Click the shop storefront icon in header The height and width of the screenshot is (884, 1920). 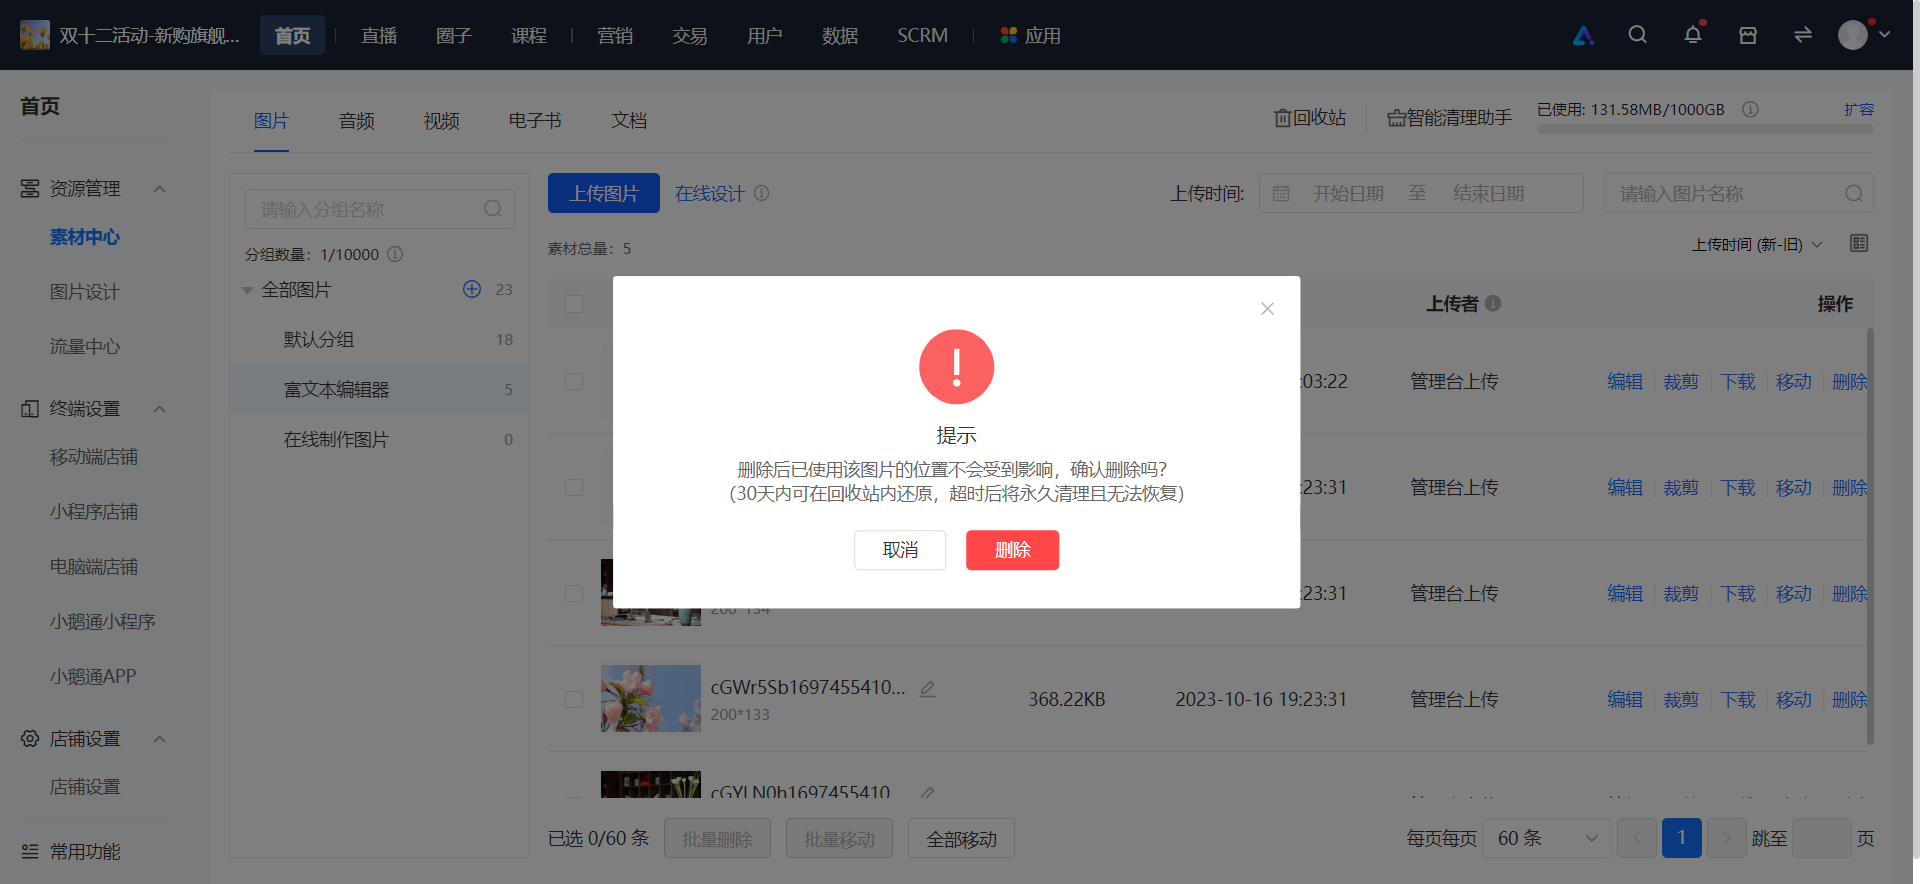pos(1748,35)
